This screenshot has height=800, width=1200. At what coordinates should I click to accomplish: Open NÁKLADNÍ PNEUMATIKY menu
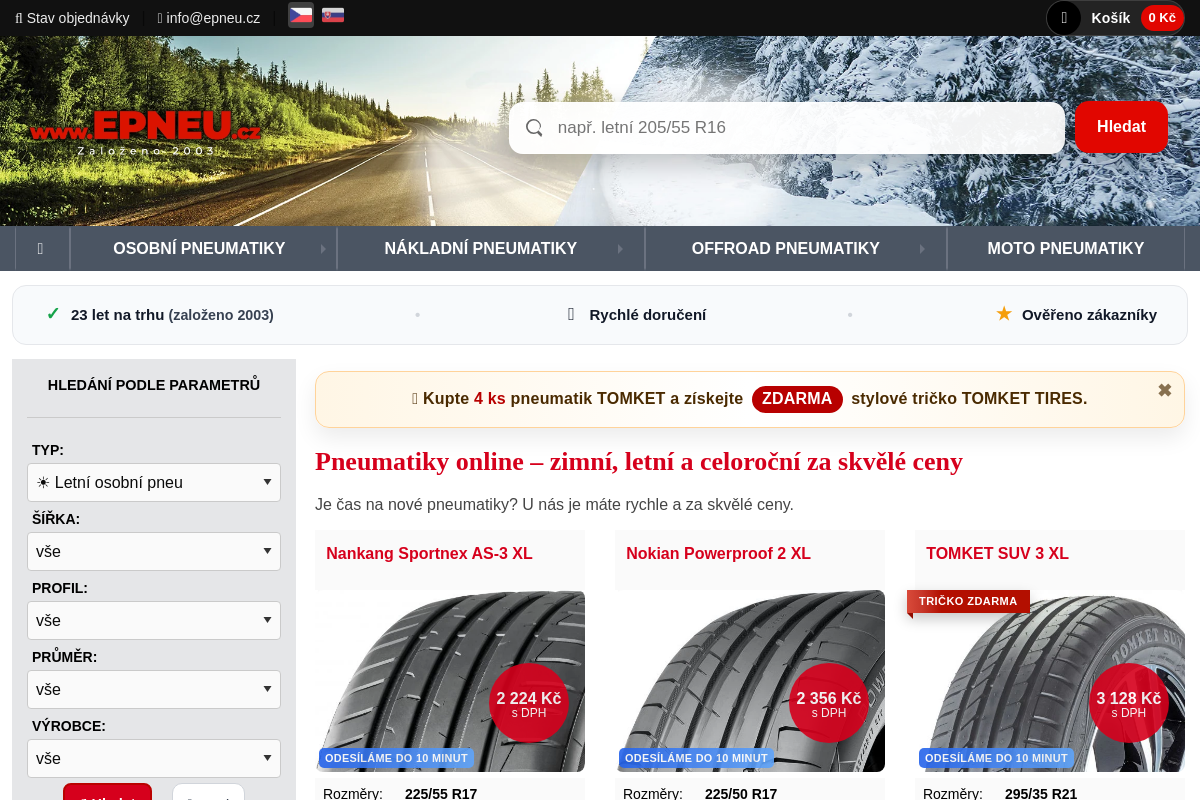[x=491, y=248]
